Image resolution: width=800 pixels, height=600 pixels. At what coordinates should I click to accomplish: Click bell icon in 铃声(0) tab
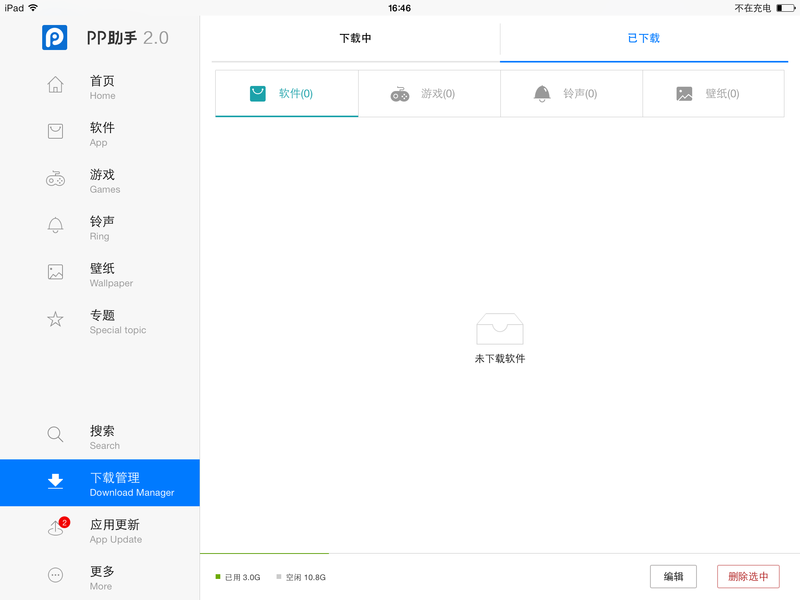click(x=542, y=93)
